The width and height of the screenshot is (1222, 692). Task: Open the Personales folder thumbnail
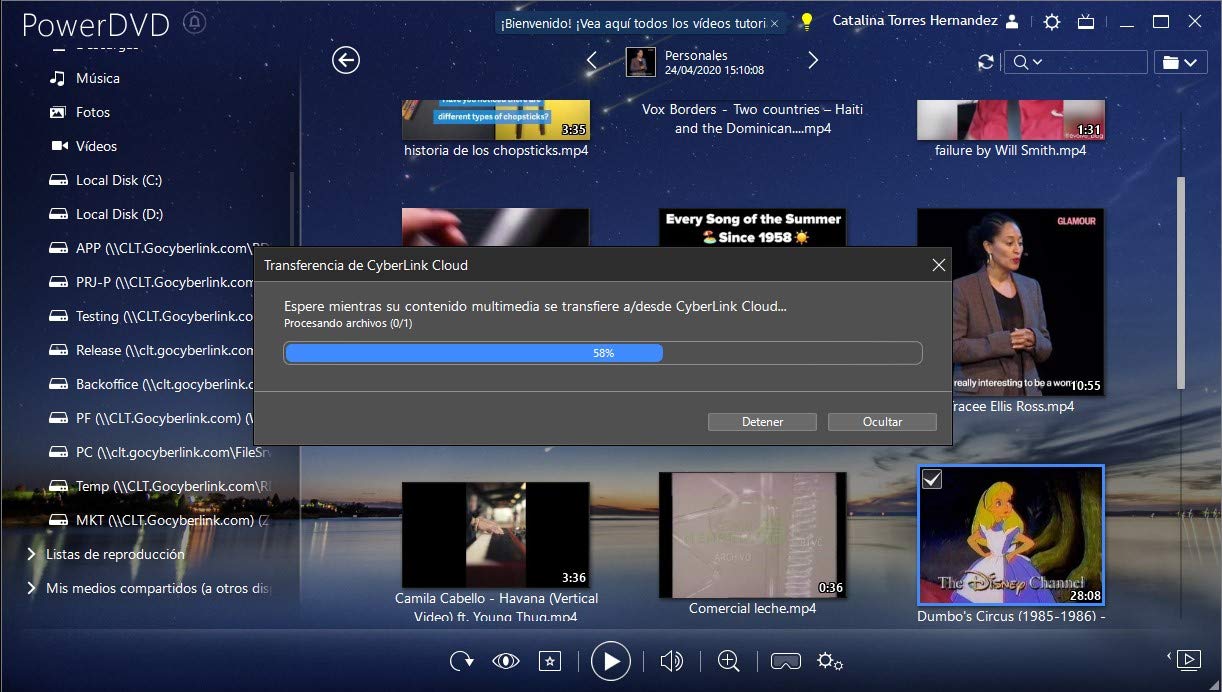(641, 62)
